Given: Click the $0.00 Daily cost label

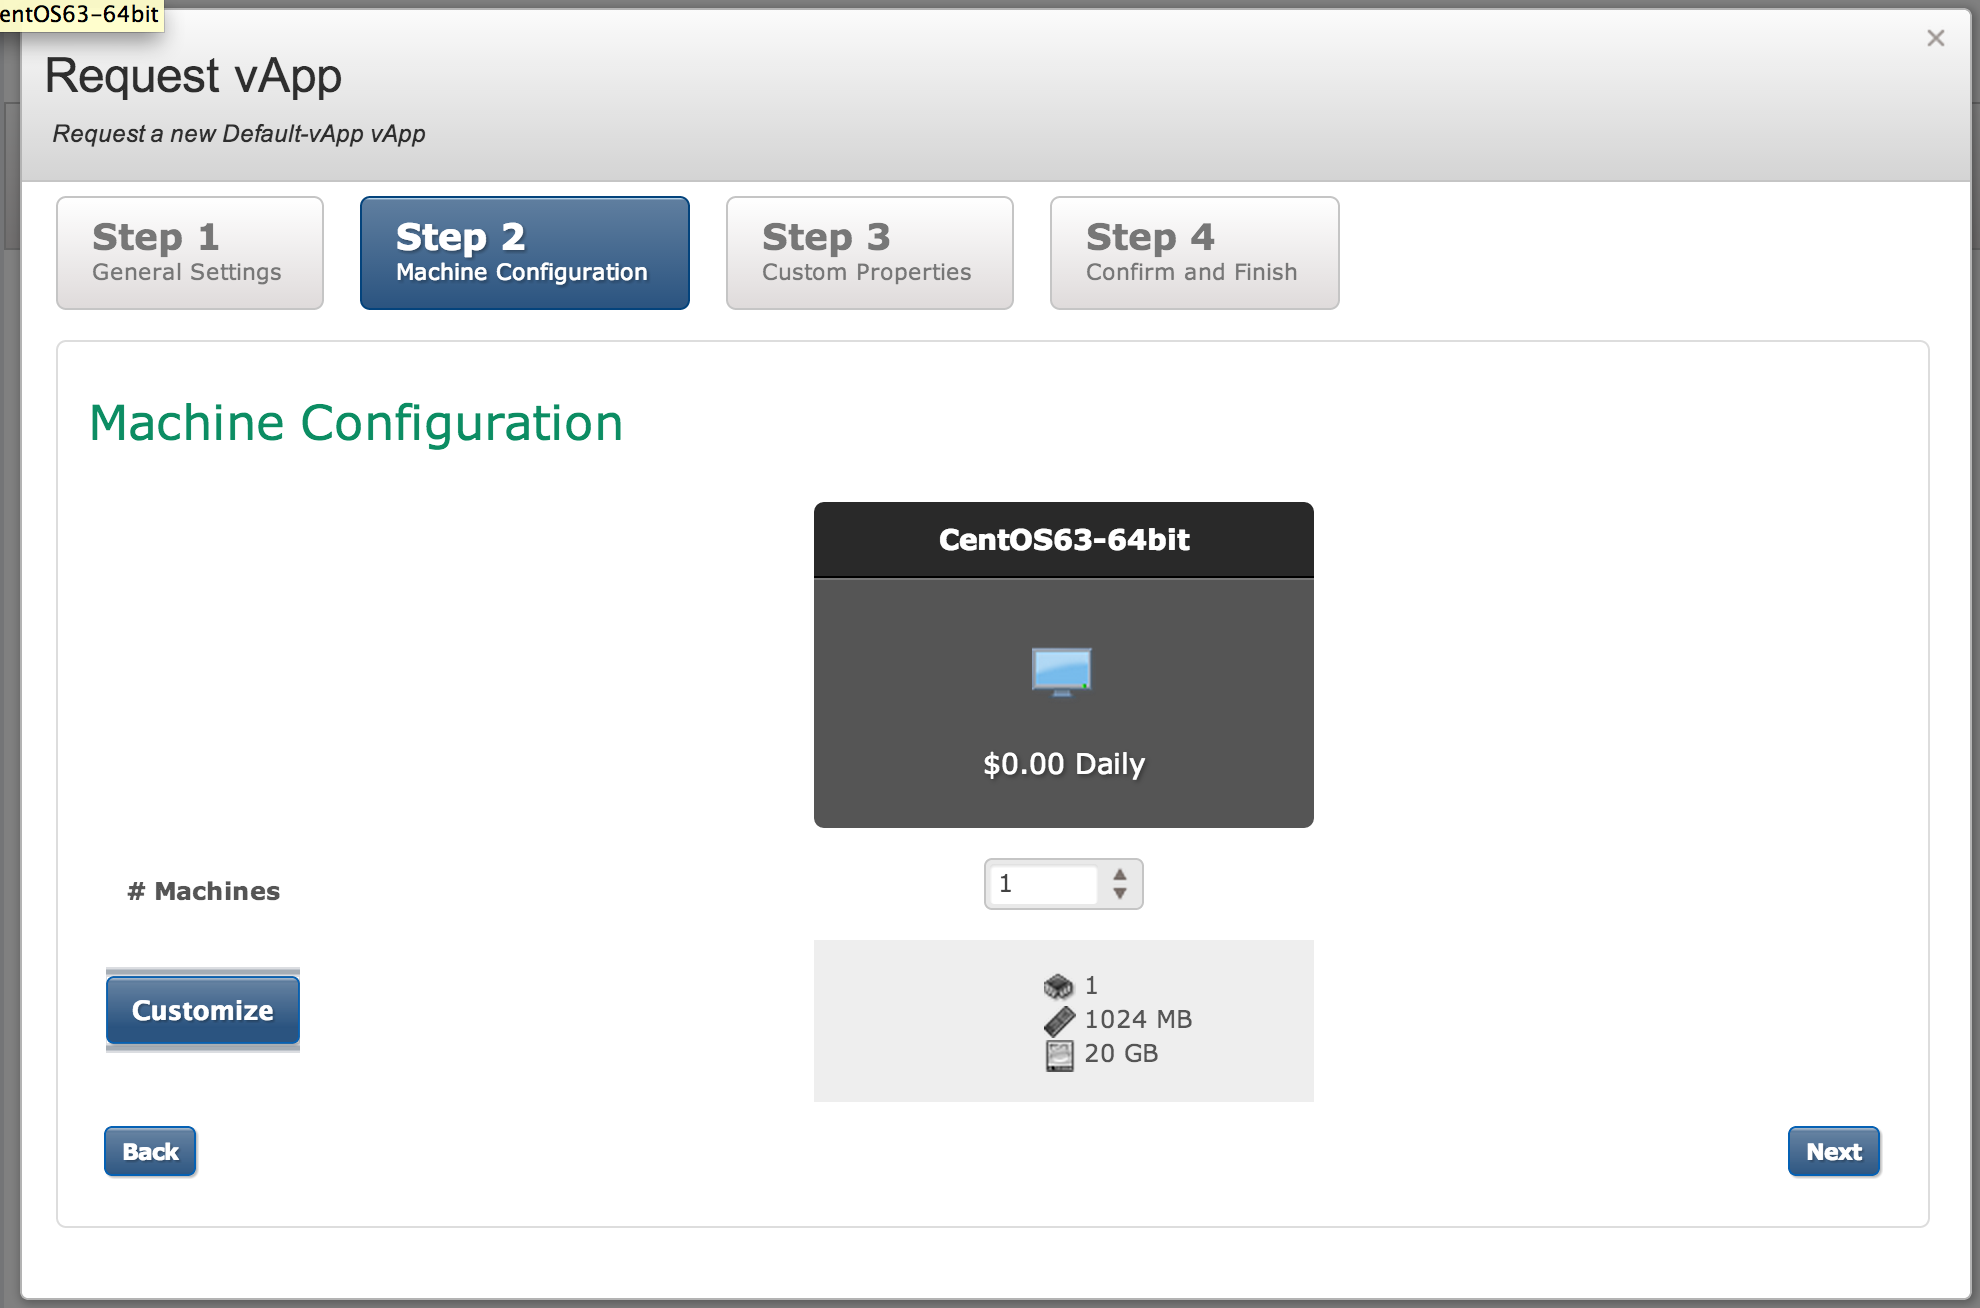Looking at the screenshot, I should [1063, 764].
